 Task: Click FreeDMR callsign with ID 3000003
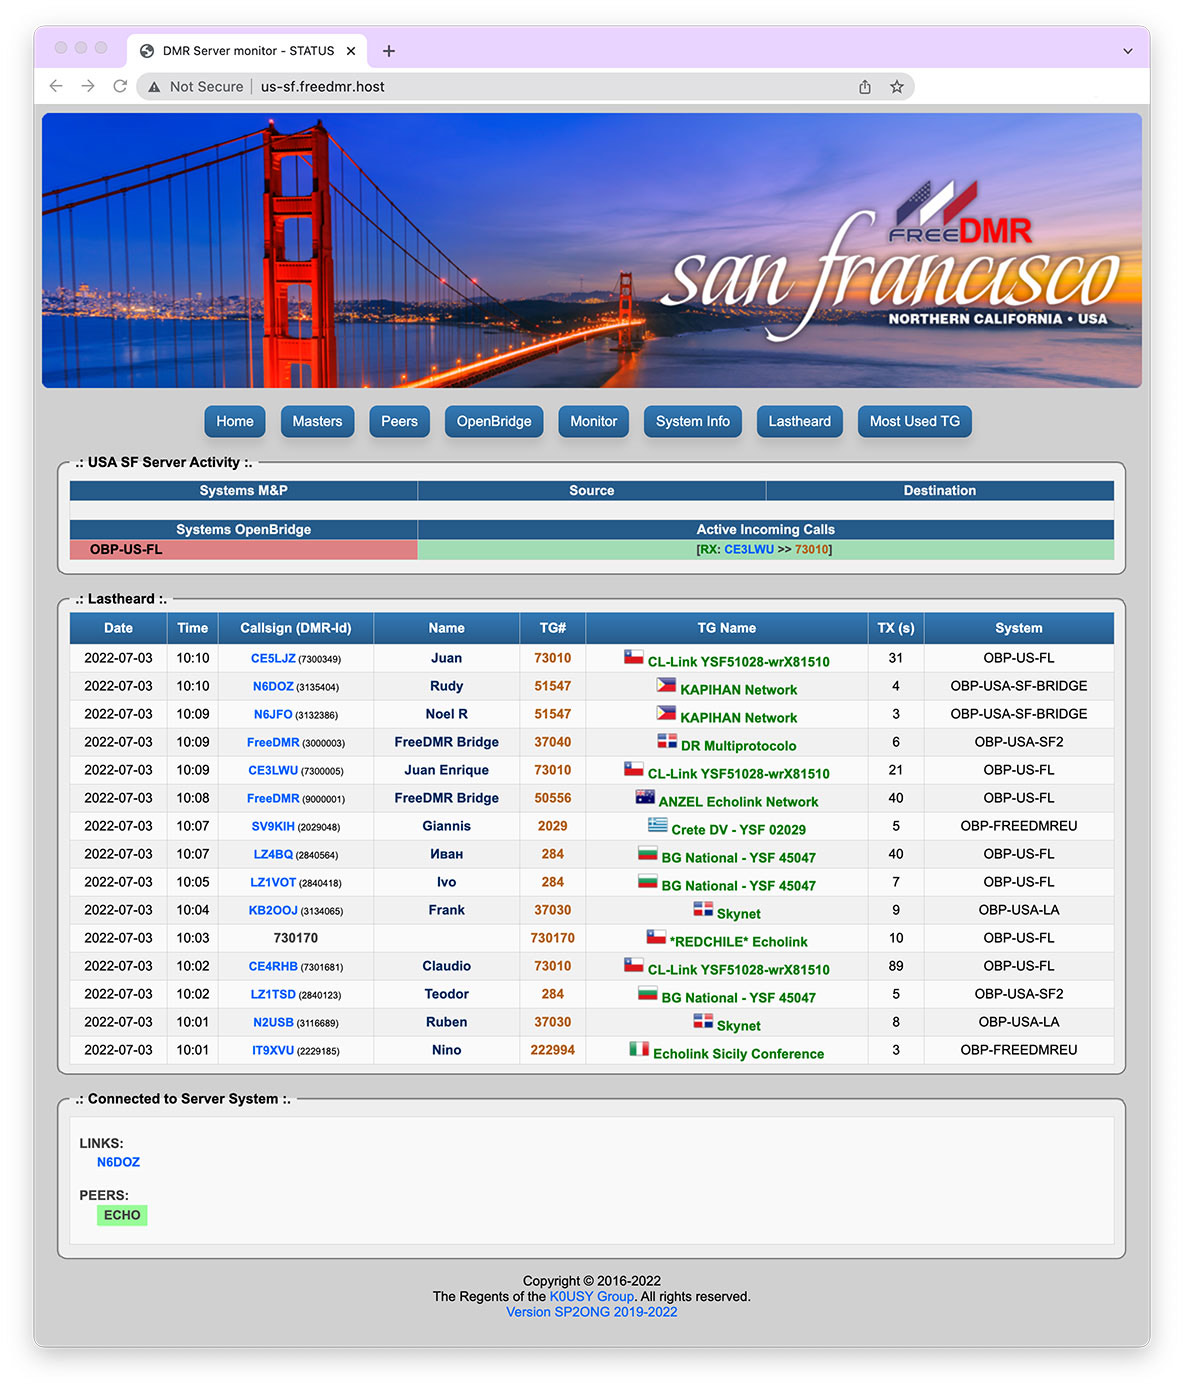273,742
